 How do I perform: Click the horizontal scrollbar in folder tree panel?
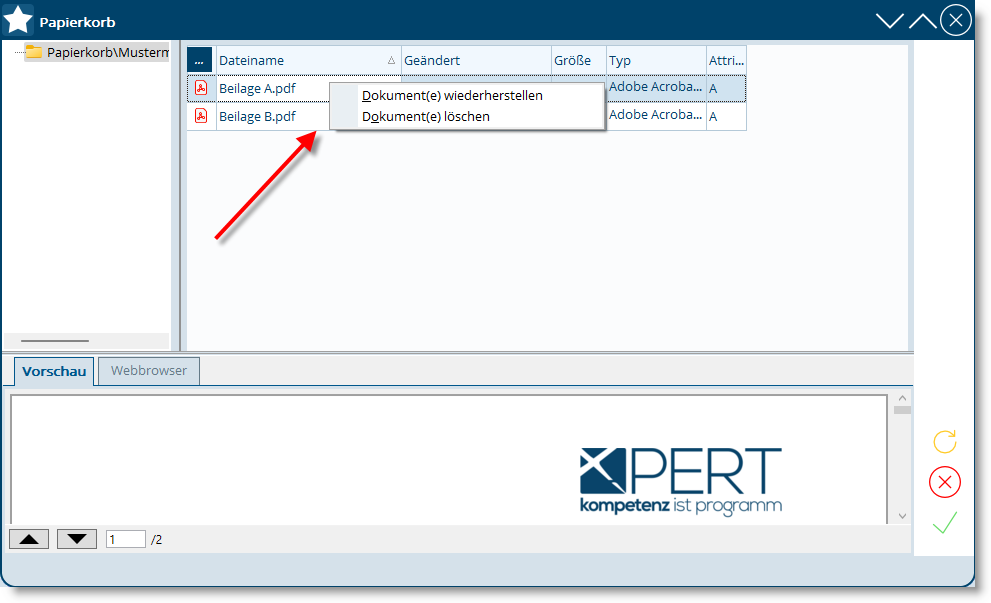pyautogui.click(x=55, y=341)
